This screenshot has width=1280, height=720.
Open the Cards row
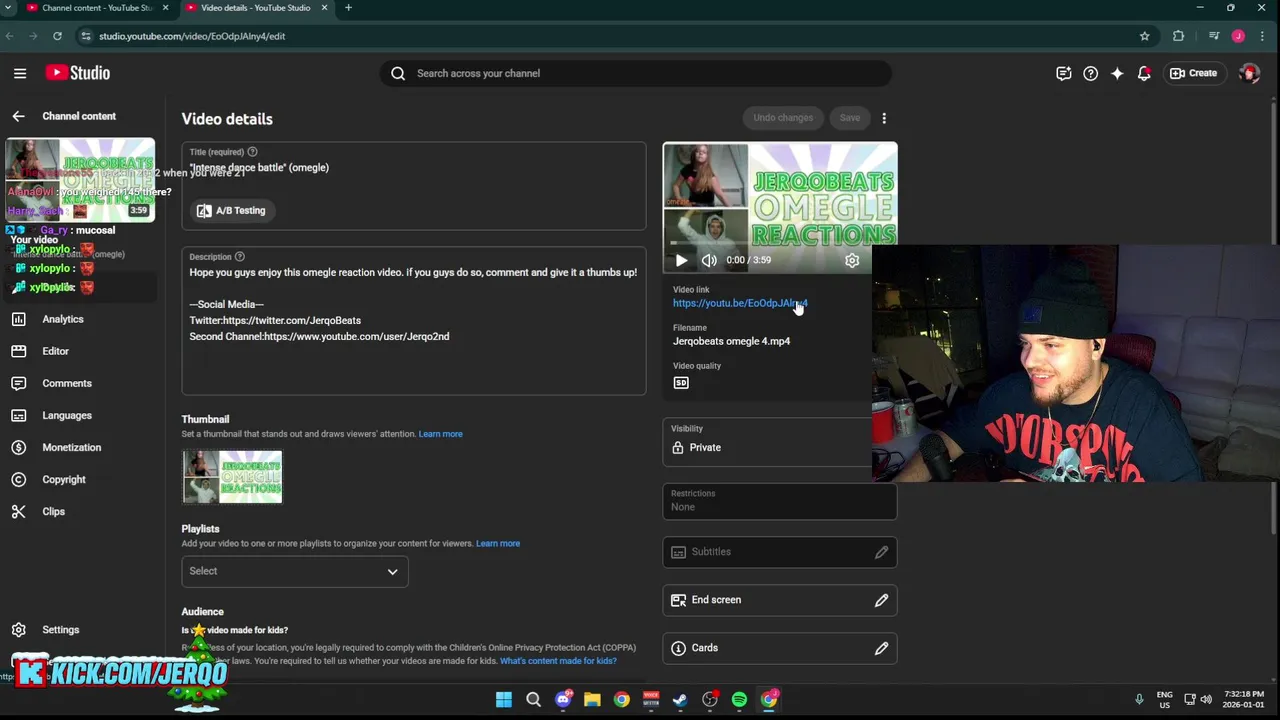click(x=780, y=648)
